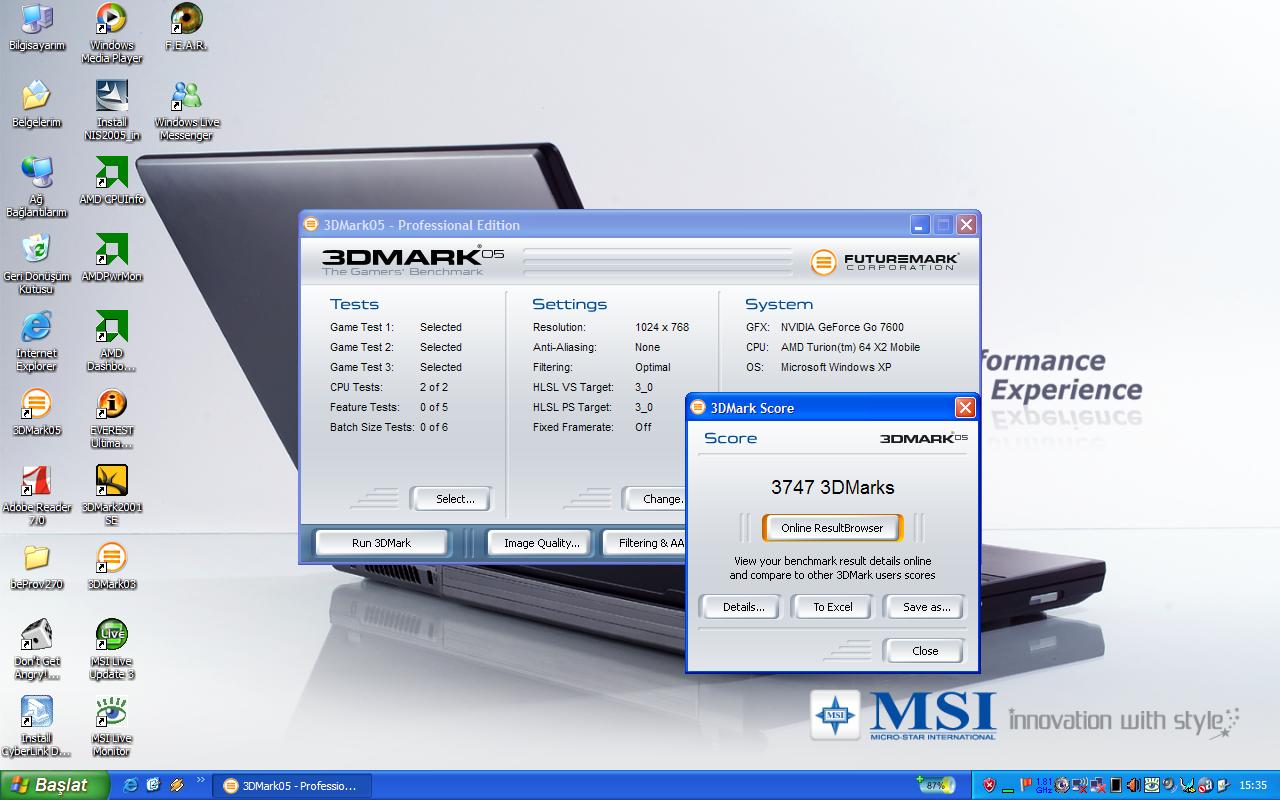Open Ağ Bağlantılarım desktop icon
Image resolution: width=1280 pixels, height=800 pixels.
(x=37, y=187)
